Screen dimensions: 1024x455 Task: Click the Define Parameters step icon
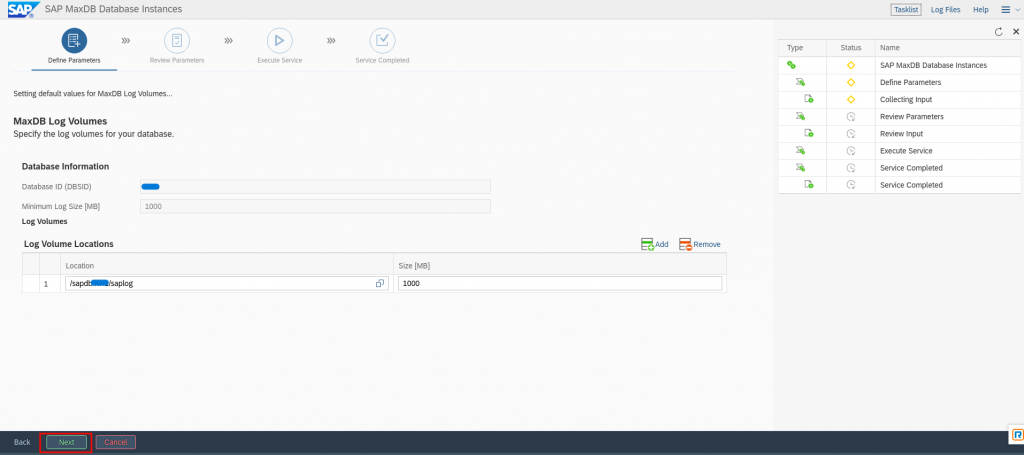(74, 40)
